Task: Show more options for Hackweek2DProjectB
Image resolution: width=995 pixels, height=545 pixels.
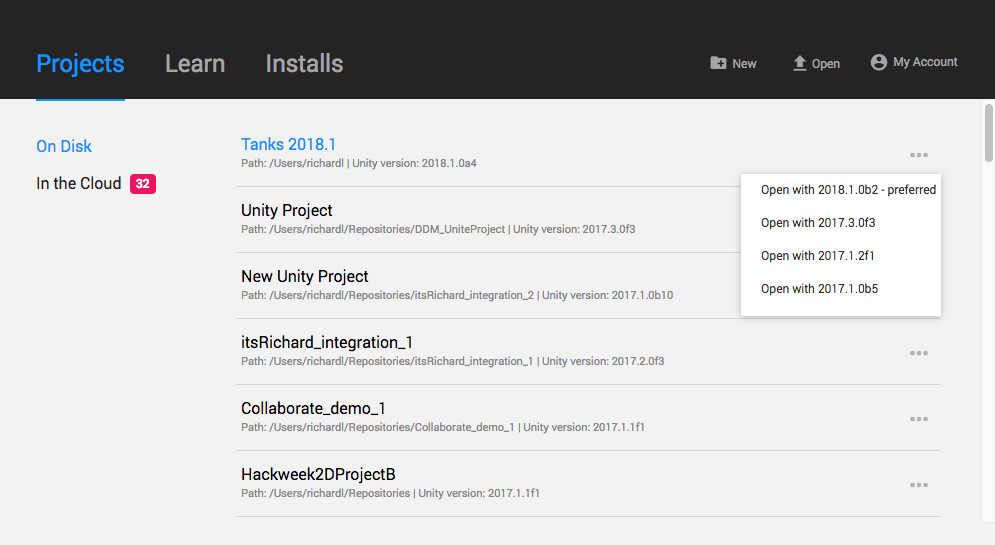Action: tap(919, 485)
